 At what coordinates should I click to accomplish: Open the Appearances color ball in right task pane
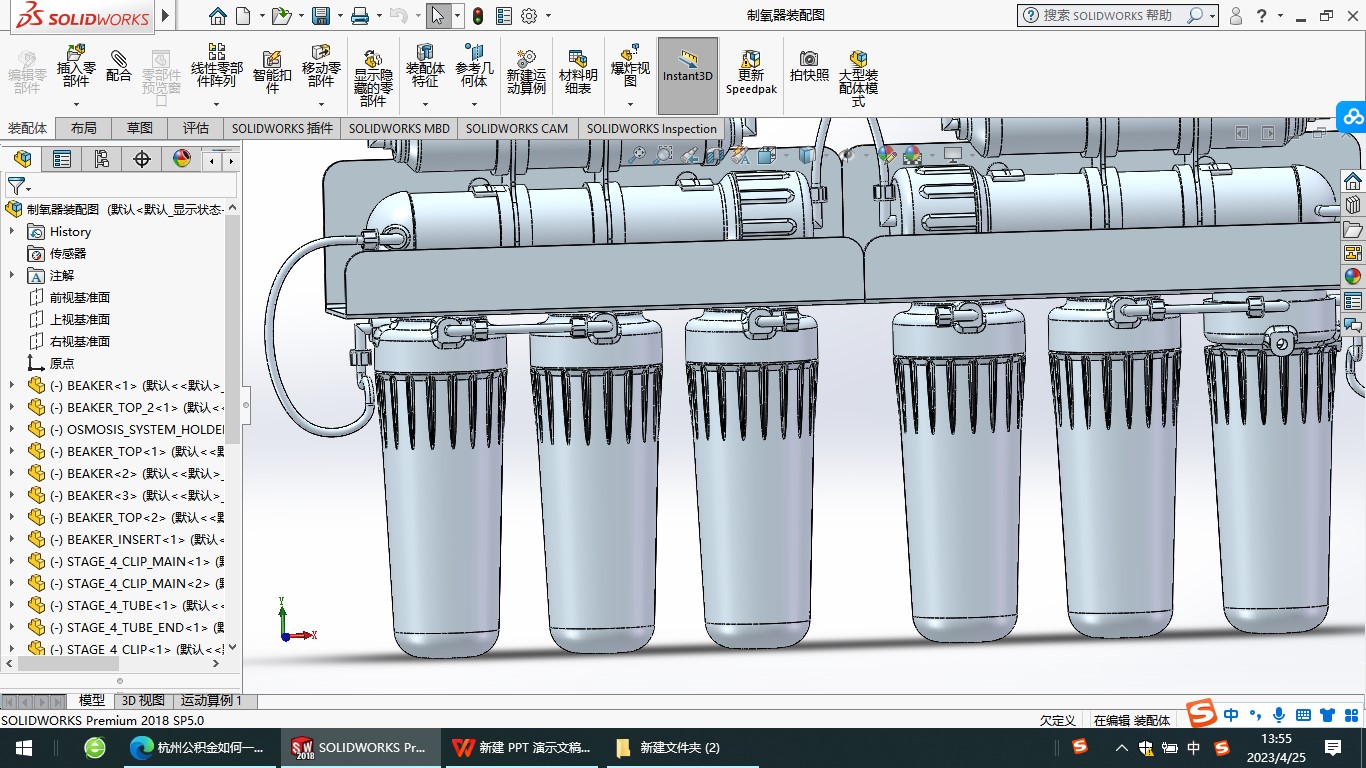[x=1352, y=277]
